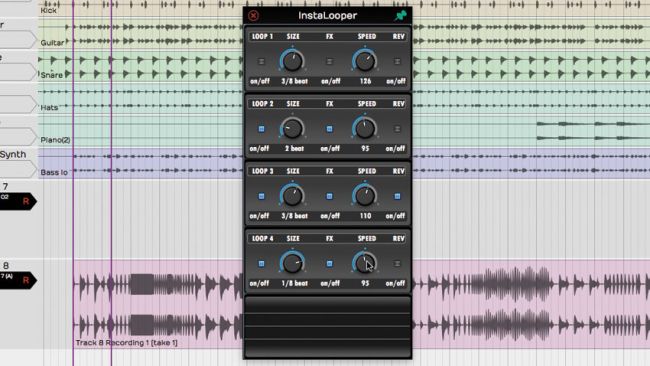
Task: Click Loop 4 SPEED knob at 95
Action: coord(365,263)
